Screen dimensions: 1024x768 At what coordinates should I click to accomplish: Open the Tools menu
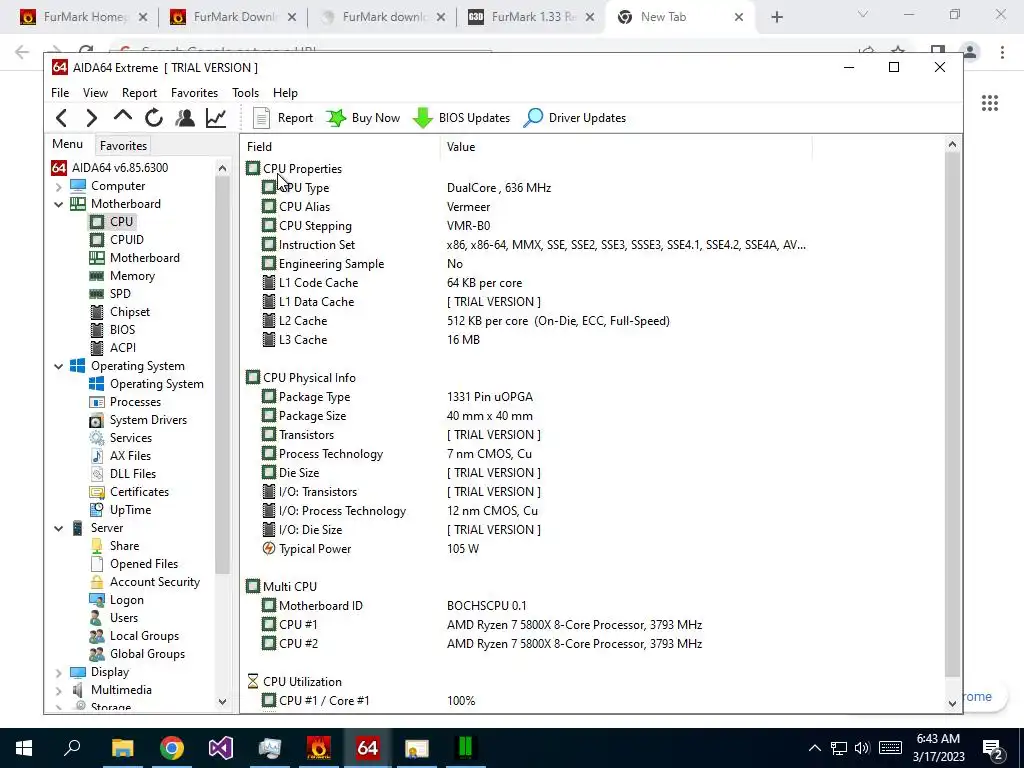pyautogui.click(x=246, y=93)
